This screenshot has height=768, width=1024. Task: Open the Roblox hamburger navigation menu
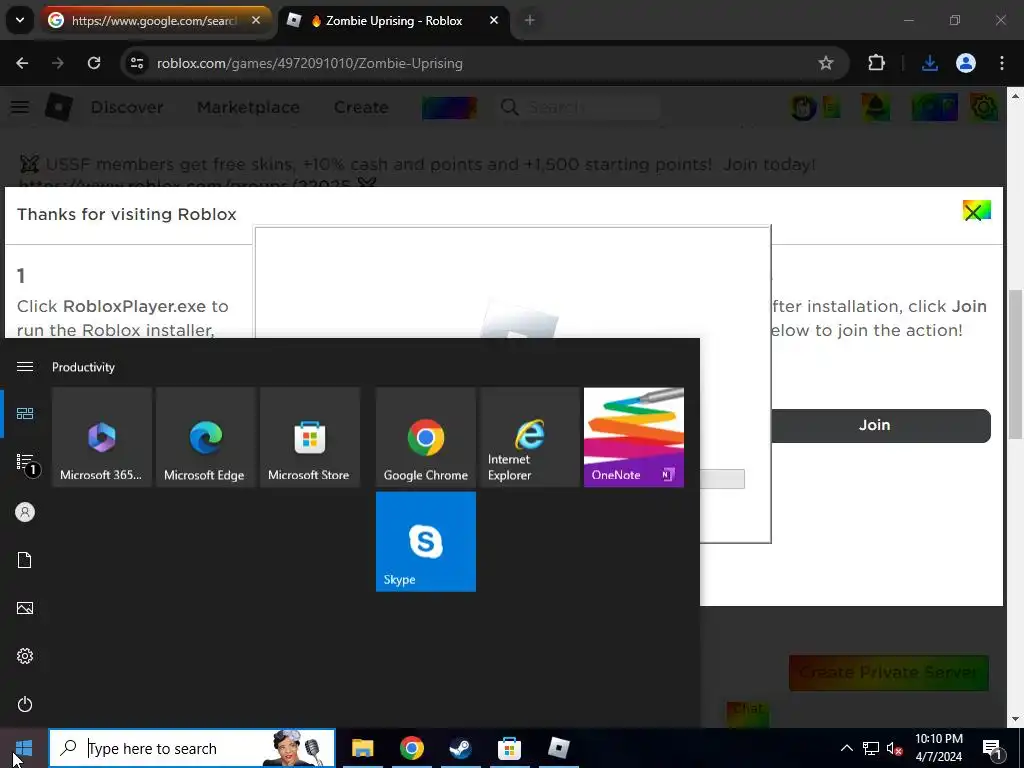[20, 106]
